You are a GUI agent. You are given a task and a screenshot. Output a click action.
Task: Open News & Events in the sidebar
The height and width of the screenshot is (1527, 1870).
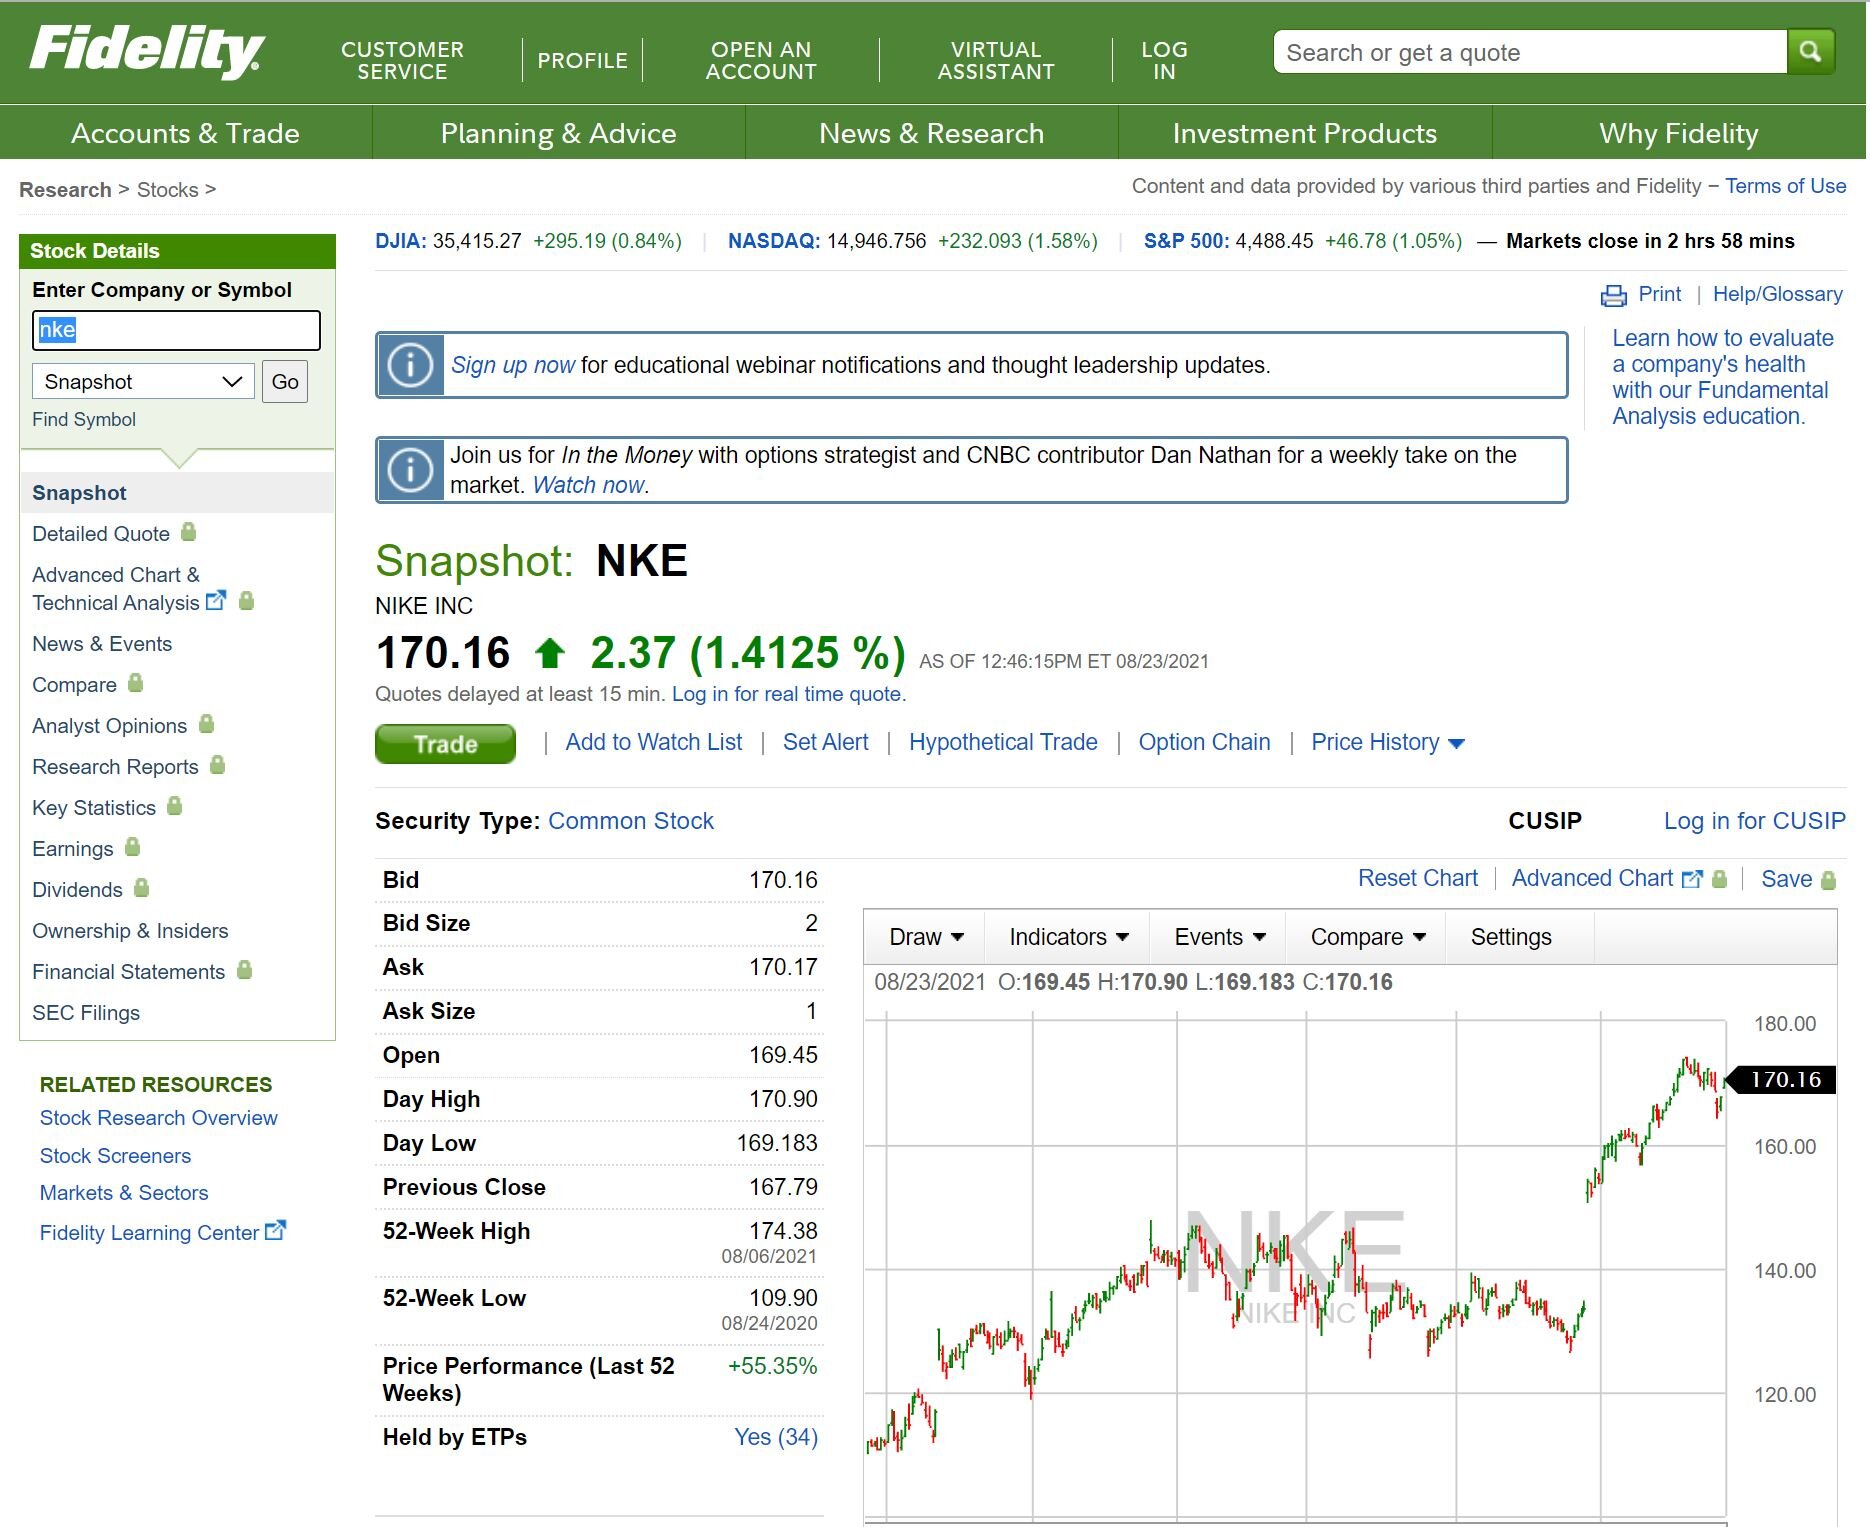click(x=102, y=644)
